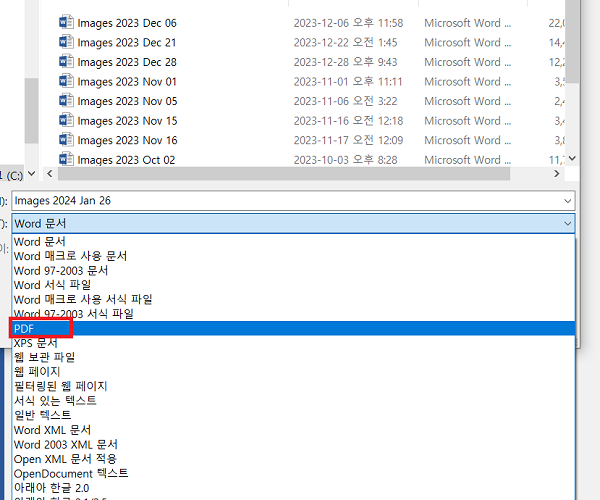The height and width of the screenshot is (500, 600).
Task: Click Word icon of Images 2023 Dec 21
Action: click(x=66, y=42)
